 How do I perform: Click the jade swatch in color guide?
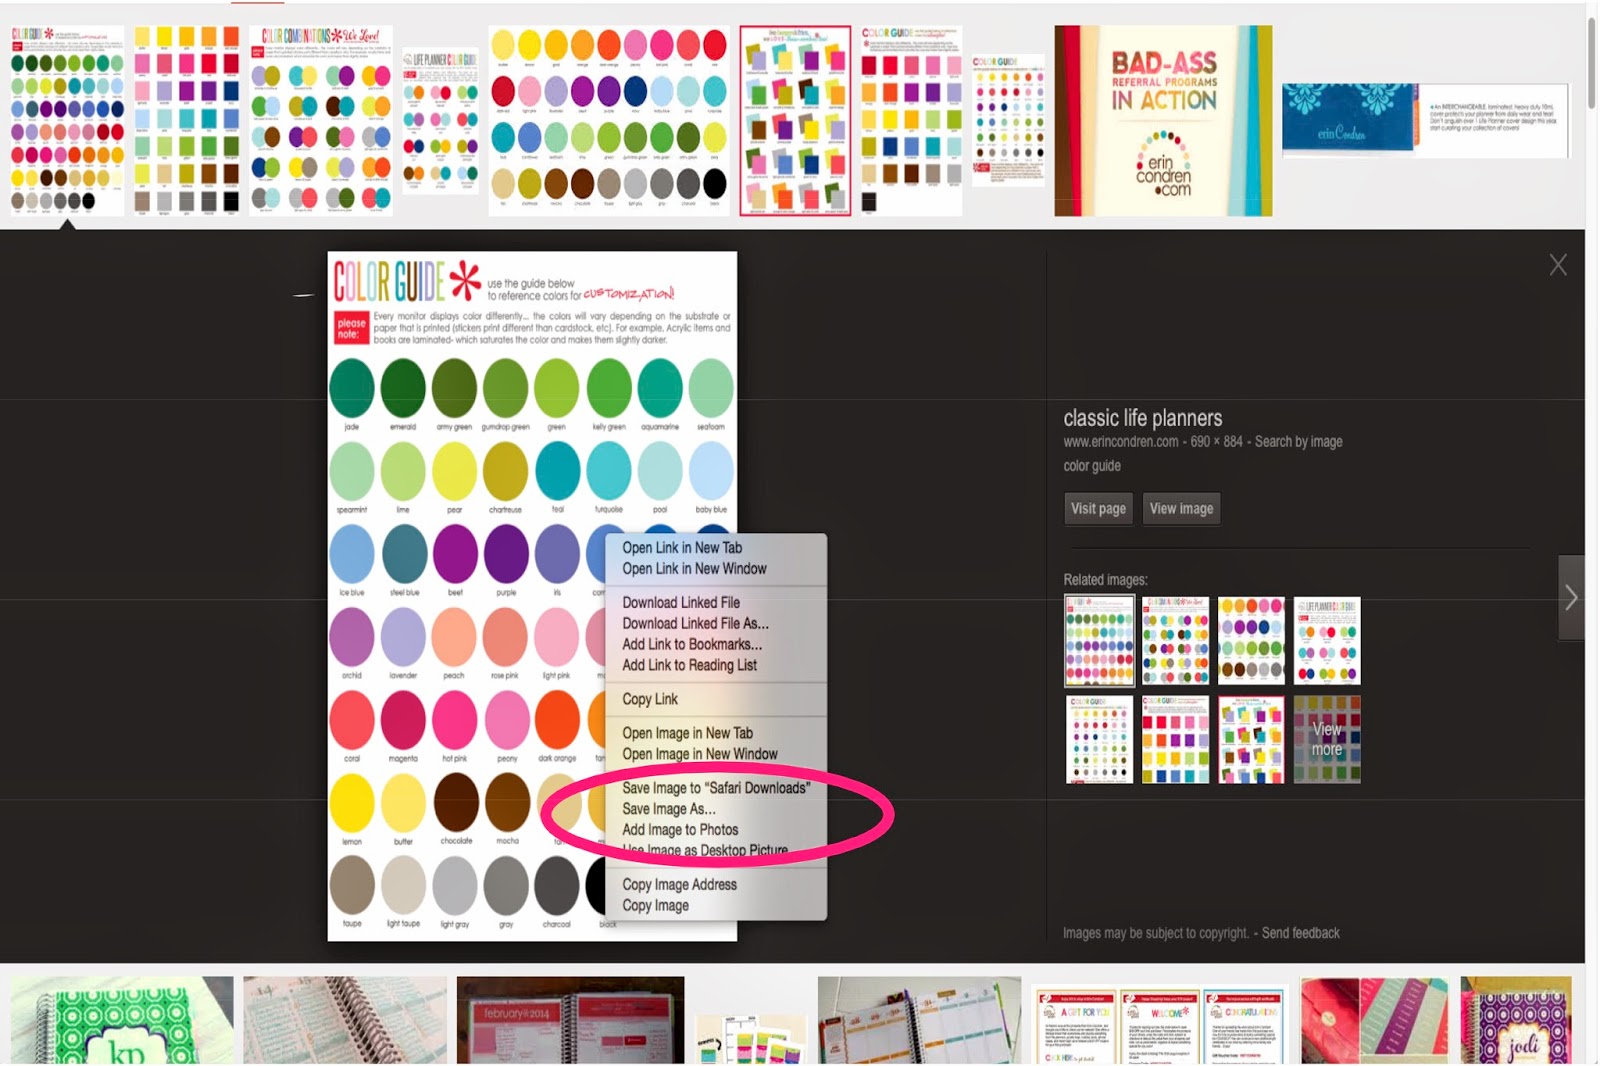[352, 388]
